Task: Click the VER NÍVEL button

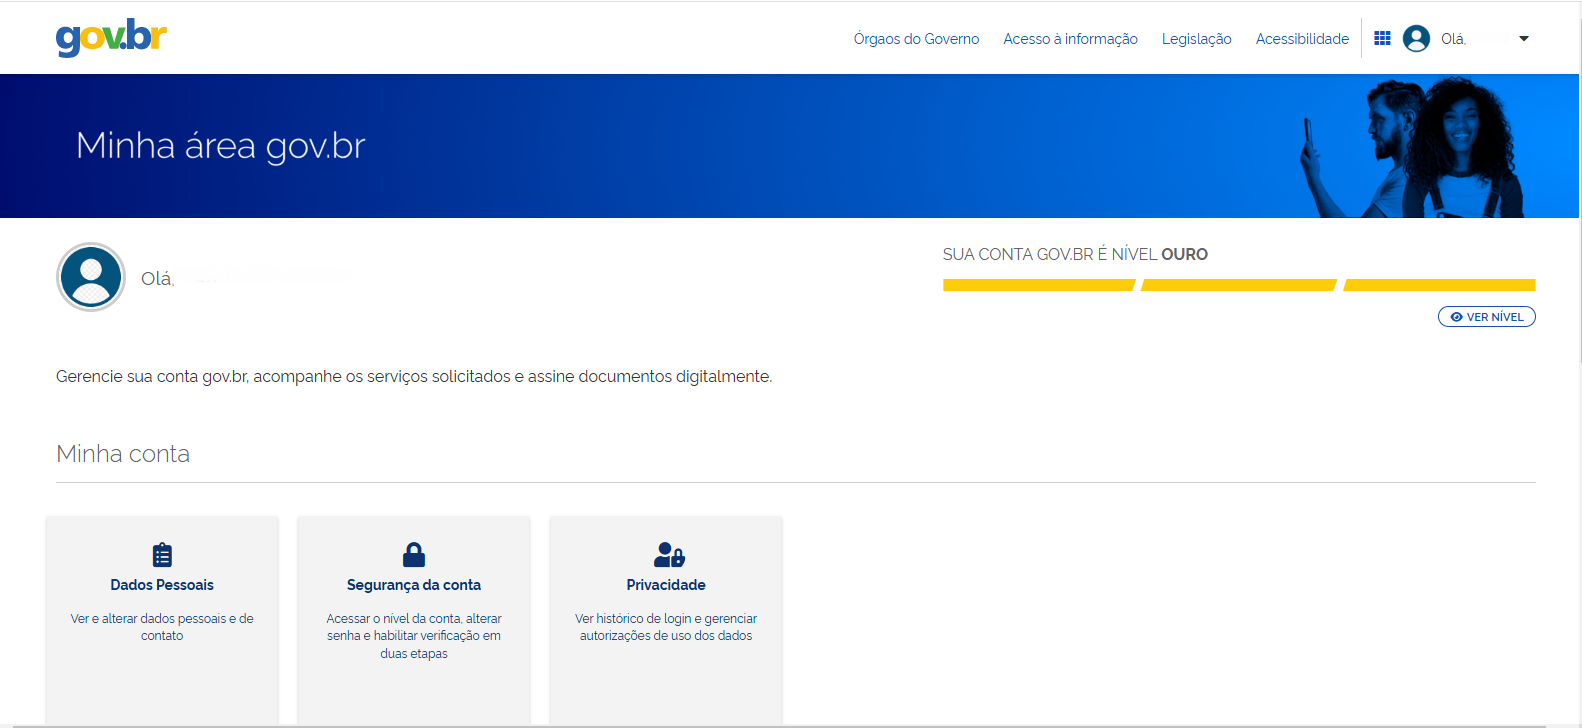Action: (1486, 317)
